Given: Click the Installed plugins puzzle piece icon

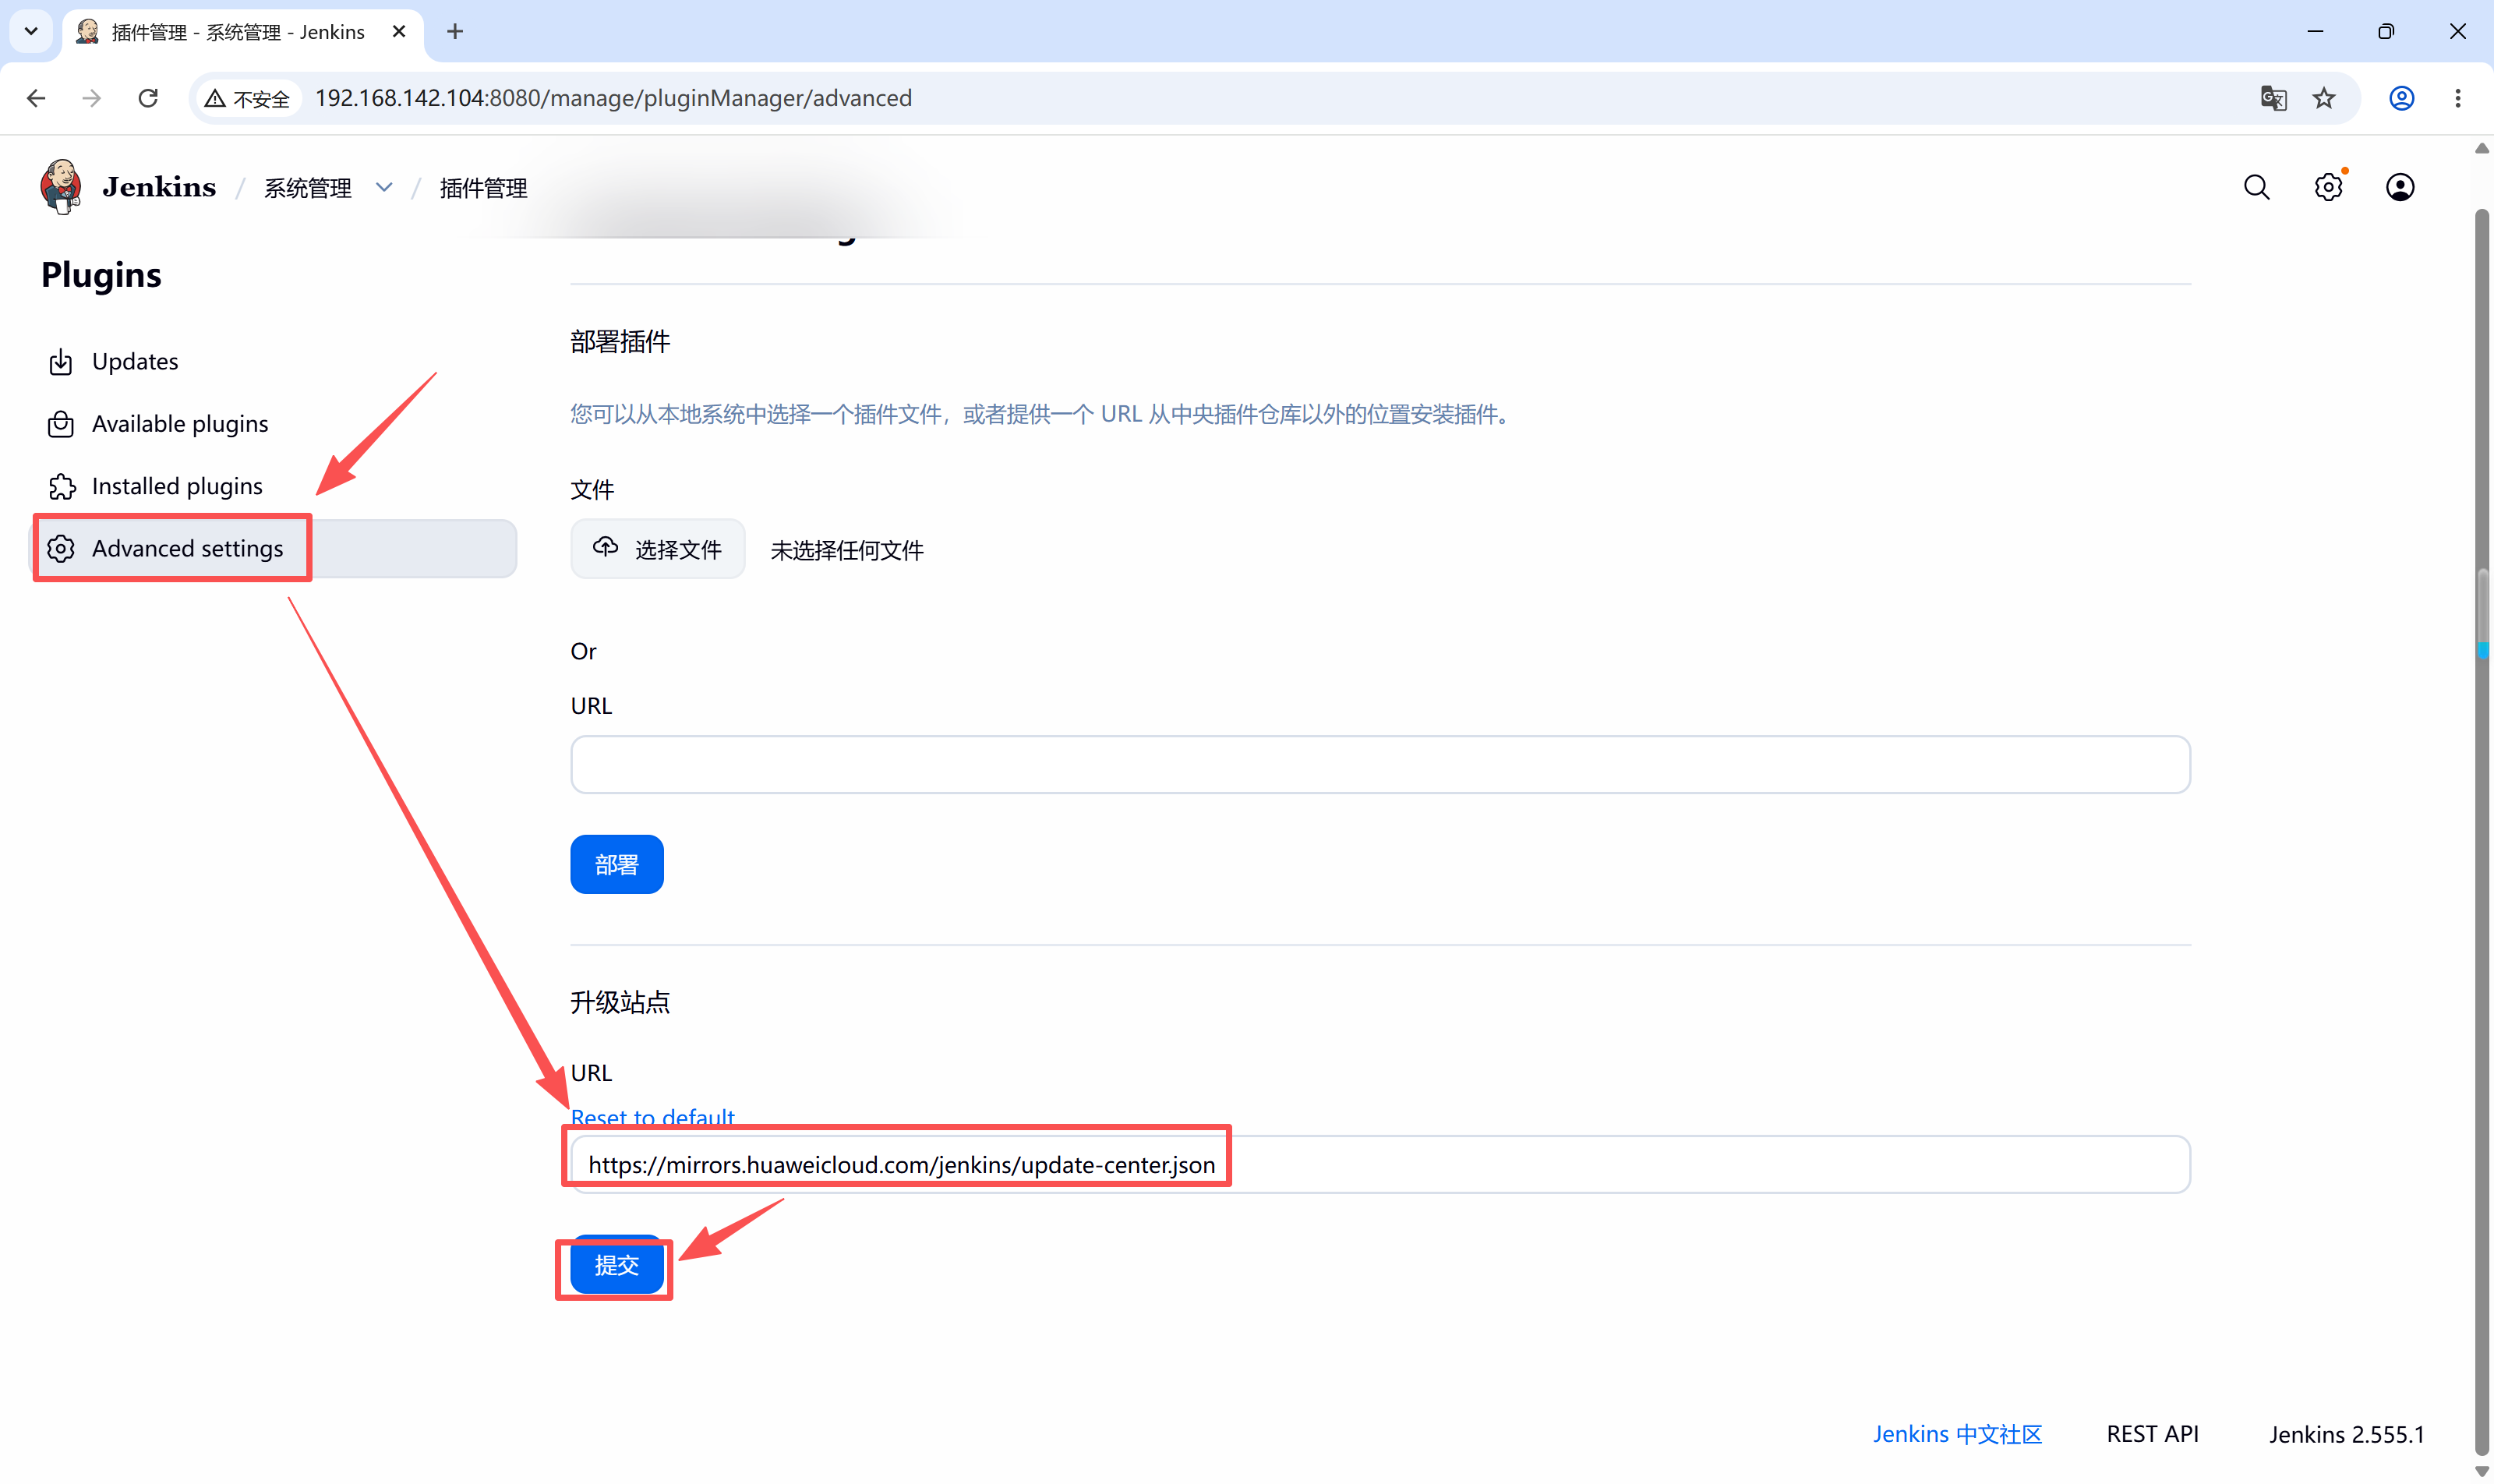Looking at the screenshot, I should pos(61,486).
